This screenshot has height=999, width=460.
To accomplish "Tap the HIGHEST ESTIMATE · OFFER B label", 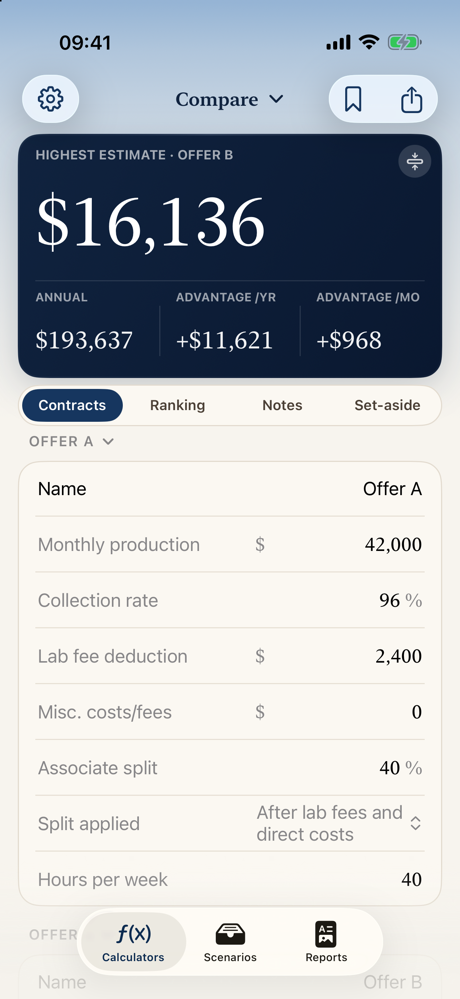I will (x=134, y=155).
